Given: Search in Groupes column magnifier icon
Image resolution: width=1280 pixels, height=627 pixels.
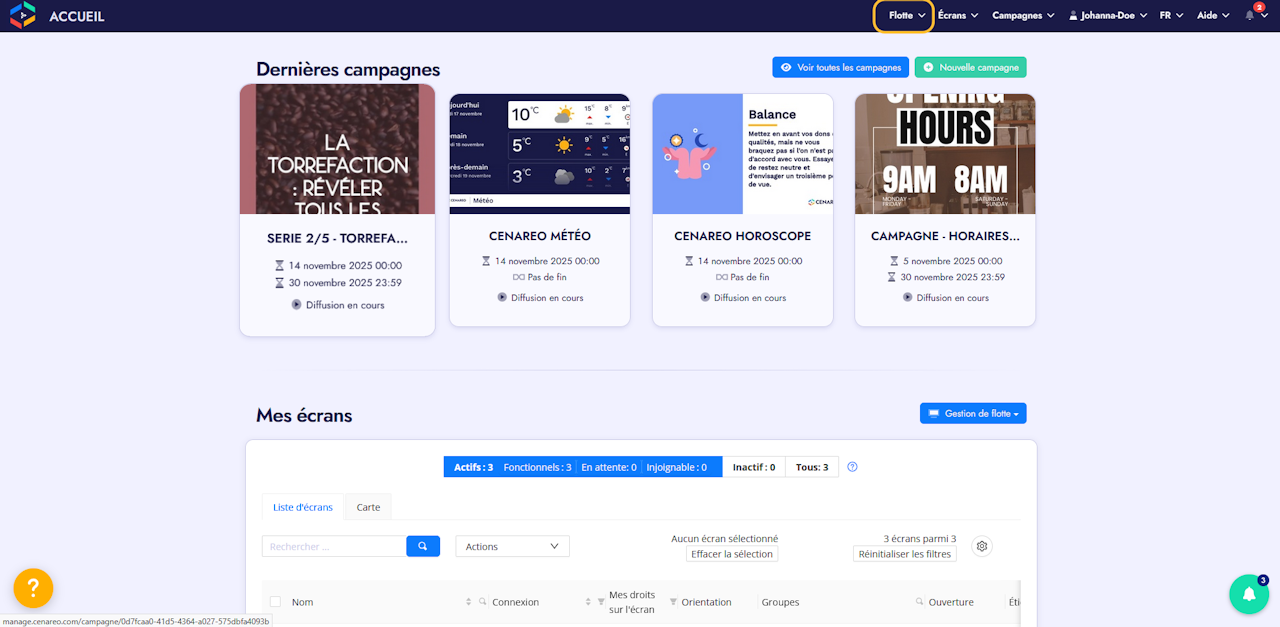Looking at the screenshot, I should 920,602.
